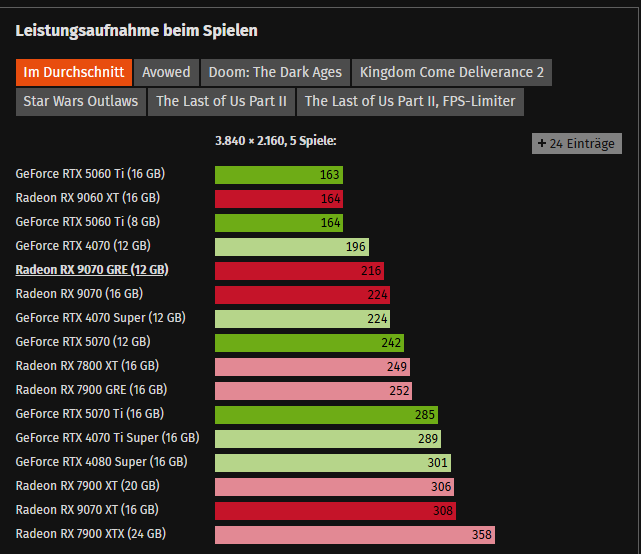Switch to Star Wars Outlaws tab

[81, 101]
